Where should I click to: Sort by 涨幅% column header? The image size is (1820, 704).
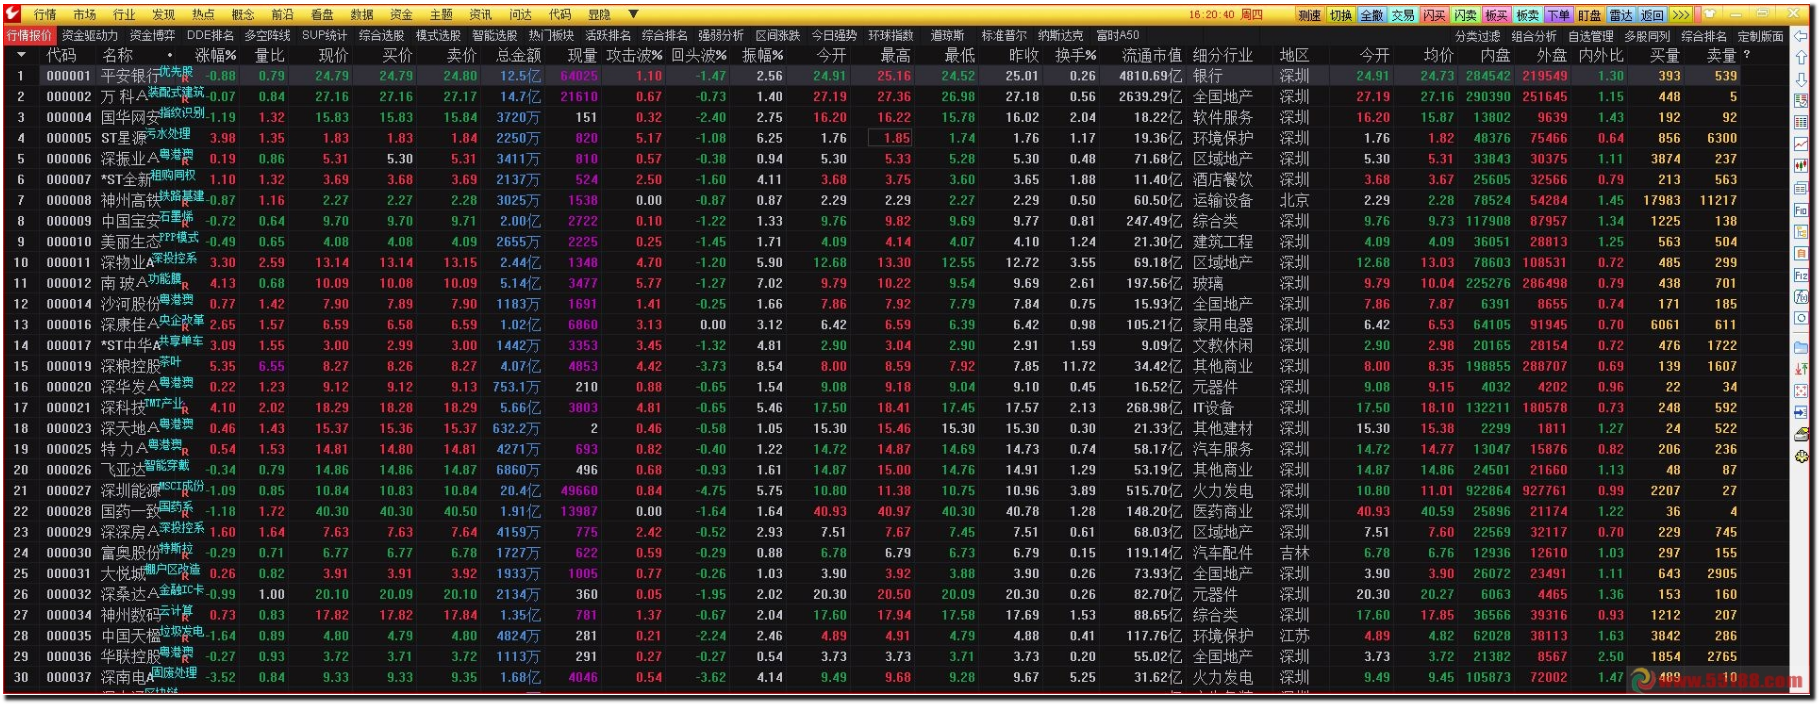216,55
